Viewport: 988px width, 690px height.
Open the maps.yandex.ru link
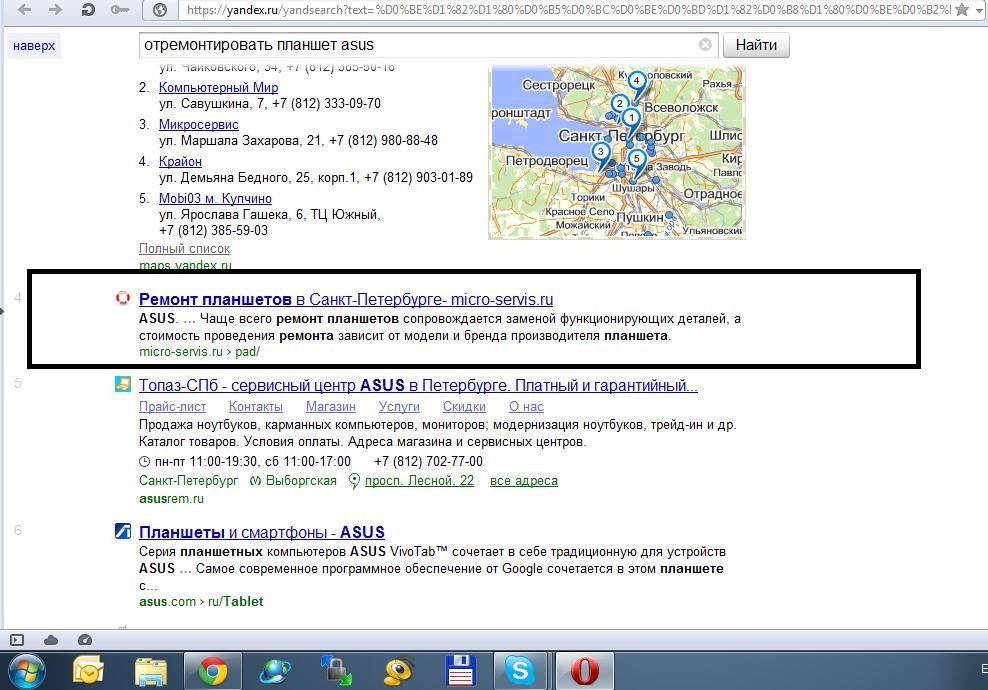tap(185, 265)
